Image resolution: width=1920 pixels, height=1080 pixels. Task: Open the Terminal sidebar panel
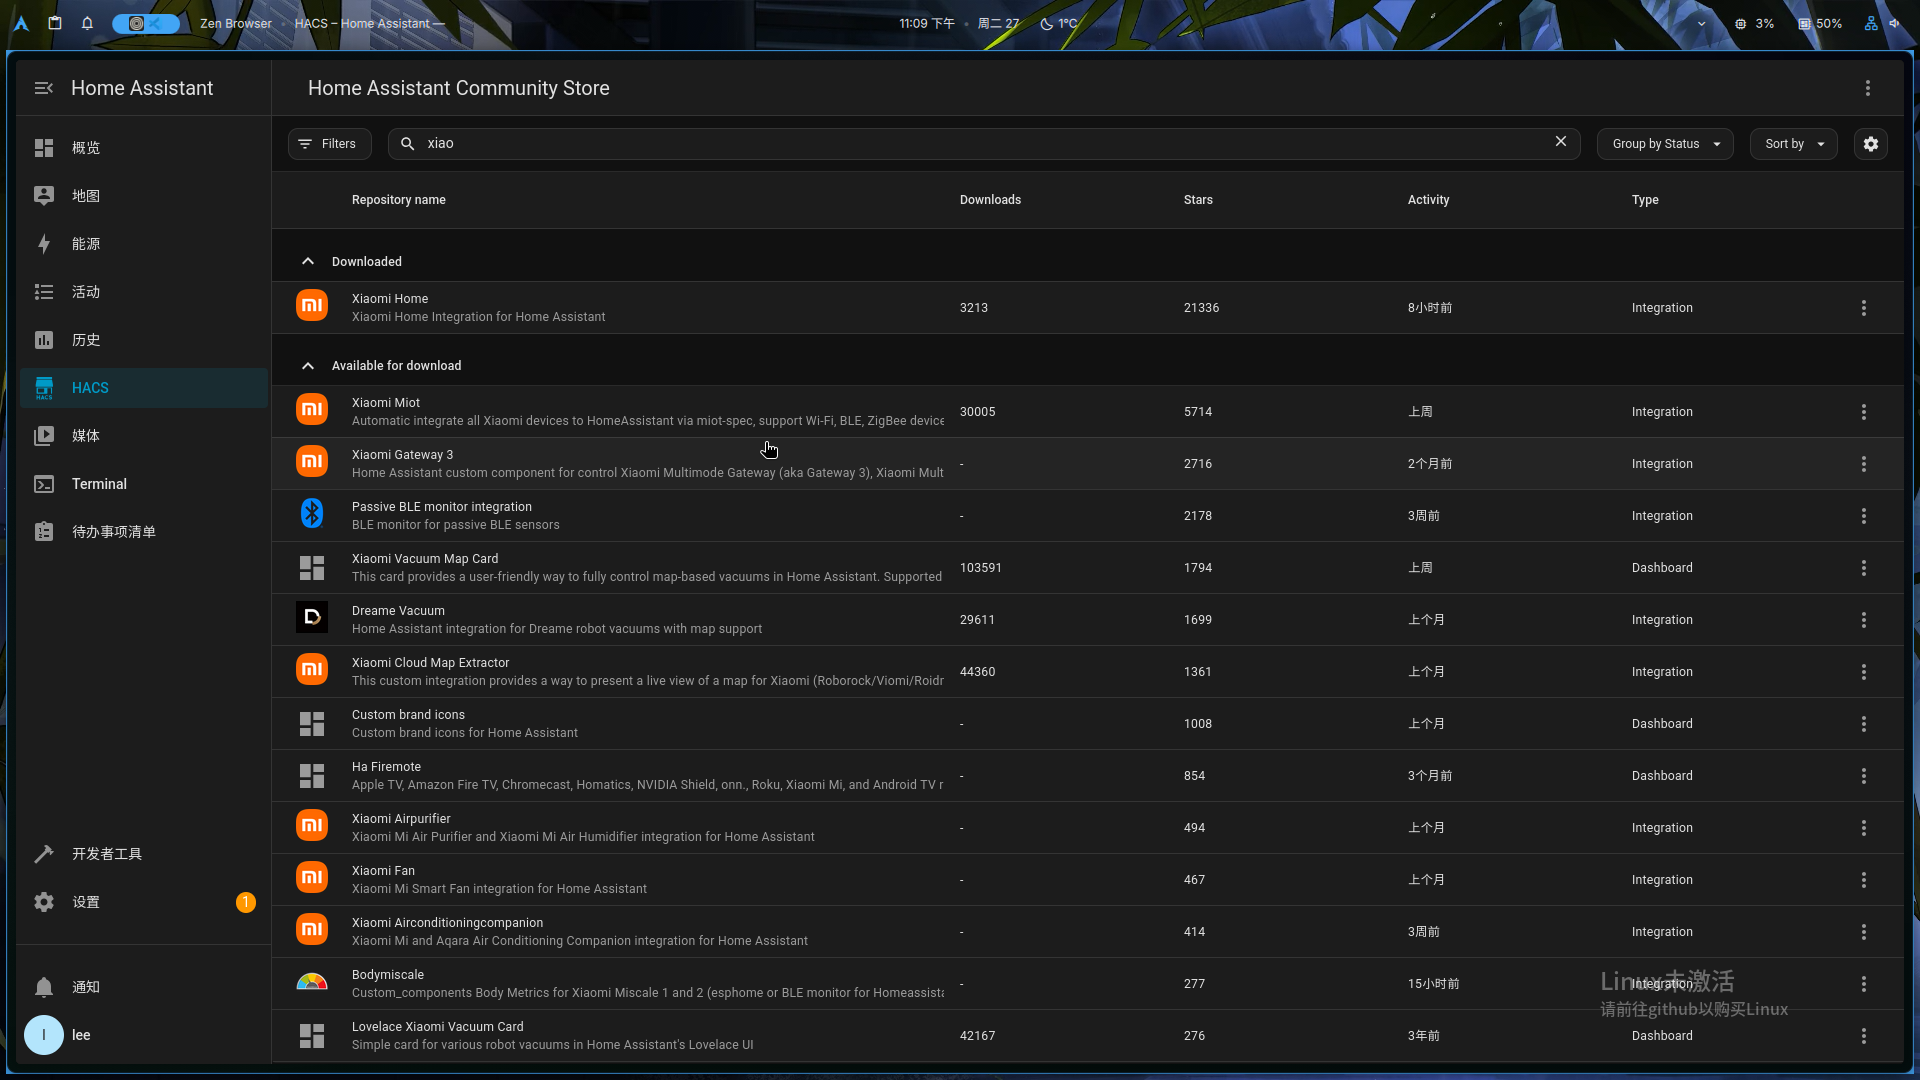(x=99, y=484)
